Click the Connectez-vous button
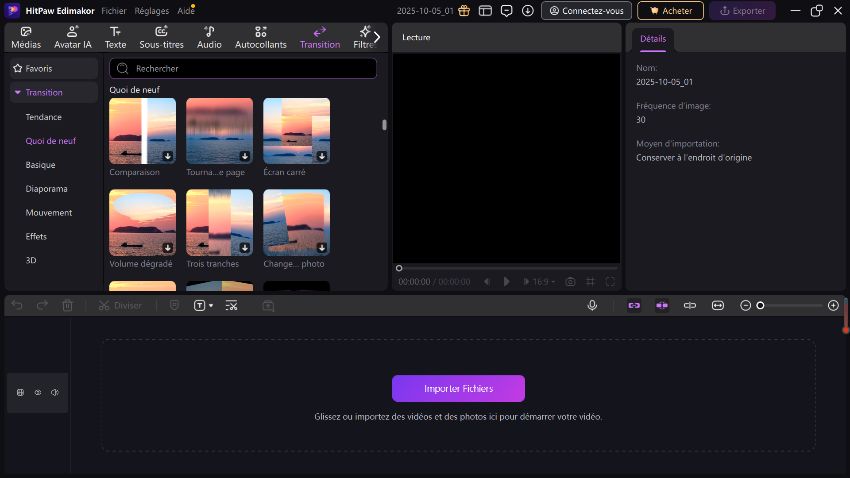850x478 pixels. coord(586,10)
